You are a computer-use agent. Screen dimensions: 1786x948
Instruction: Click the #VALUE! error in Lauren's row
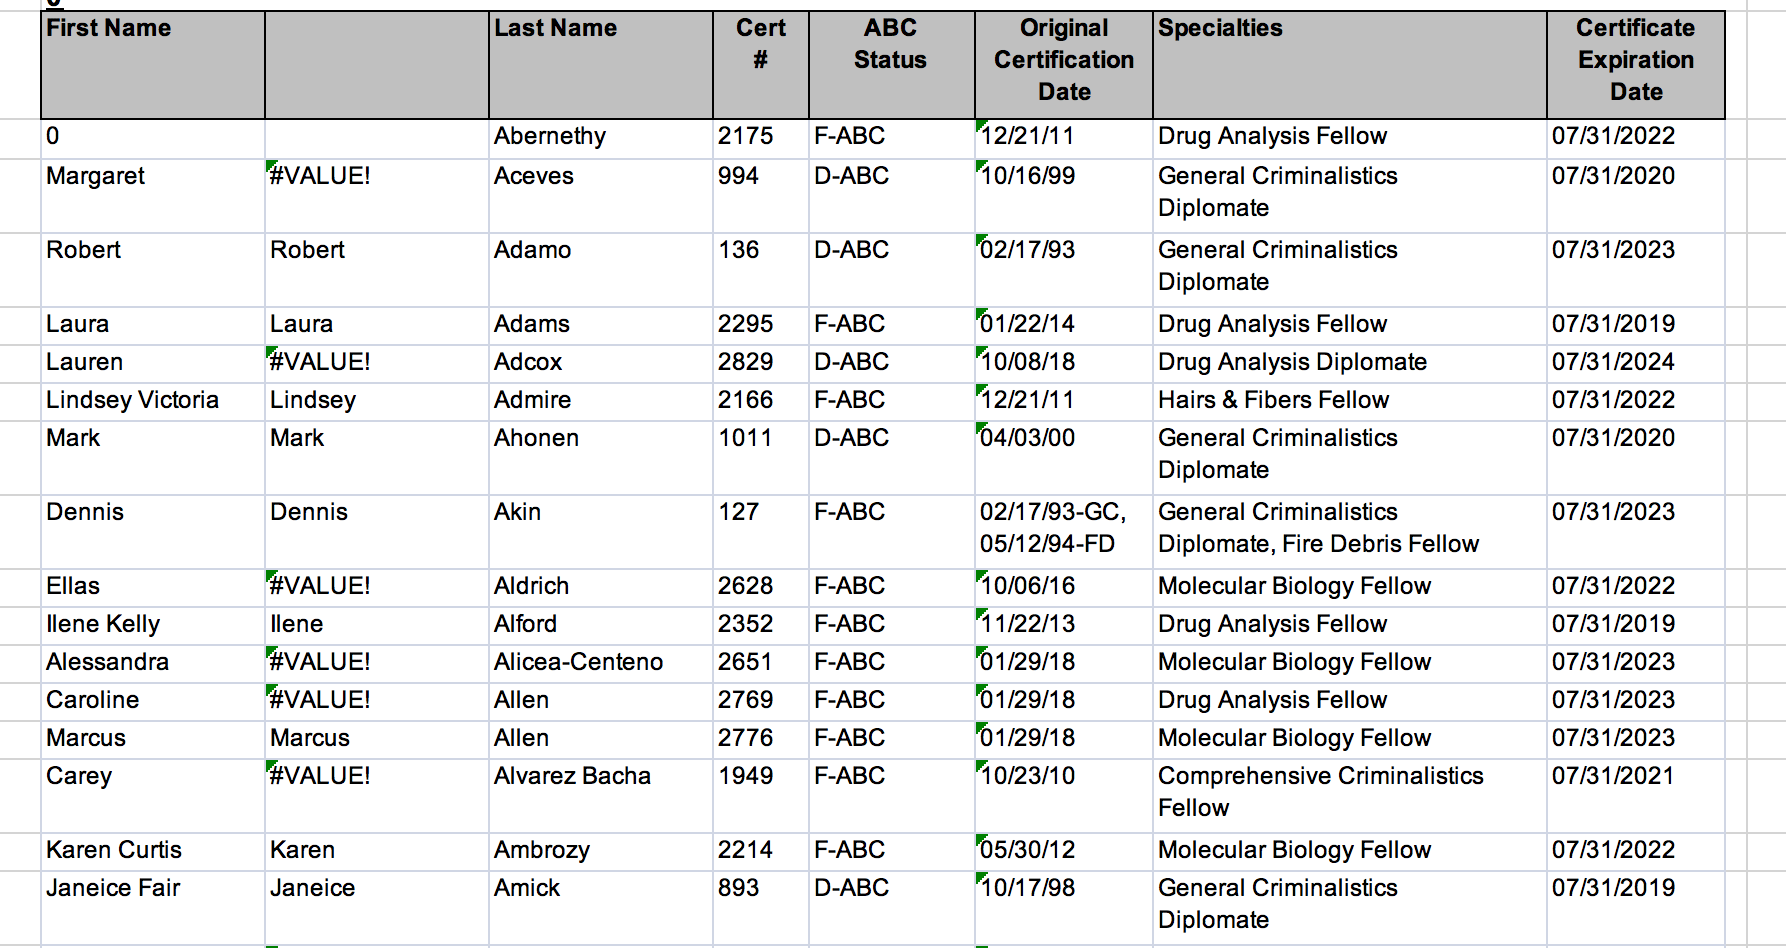pyautogui.click(x=377, y=364)
